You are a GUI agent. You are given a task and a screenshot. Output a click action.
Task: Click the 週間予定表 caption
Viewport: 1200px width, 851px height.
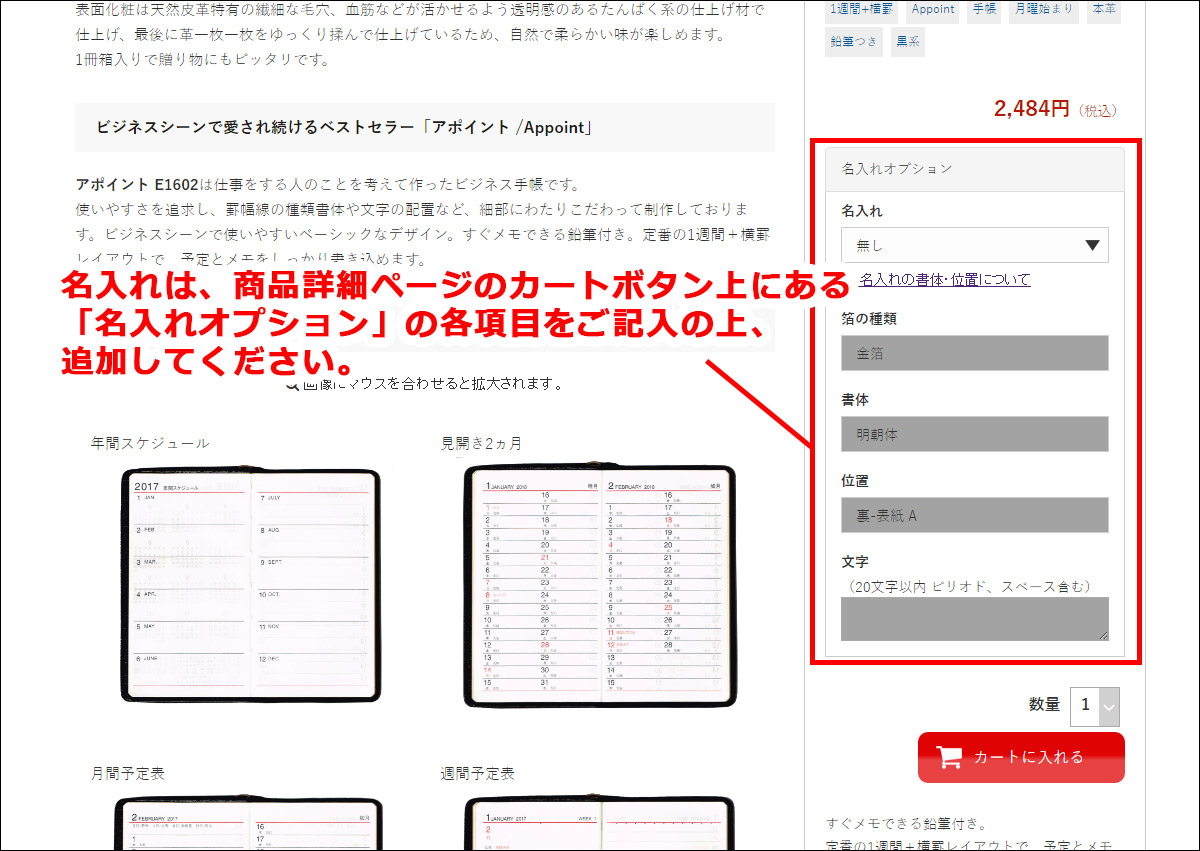coord(478,774)
